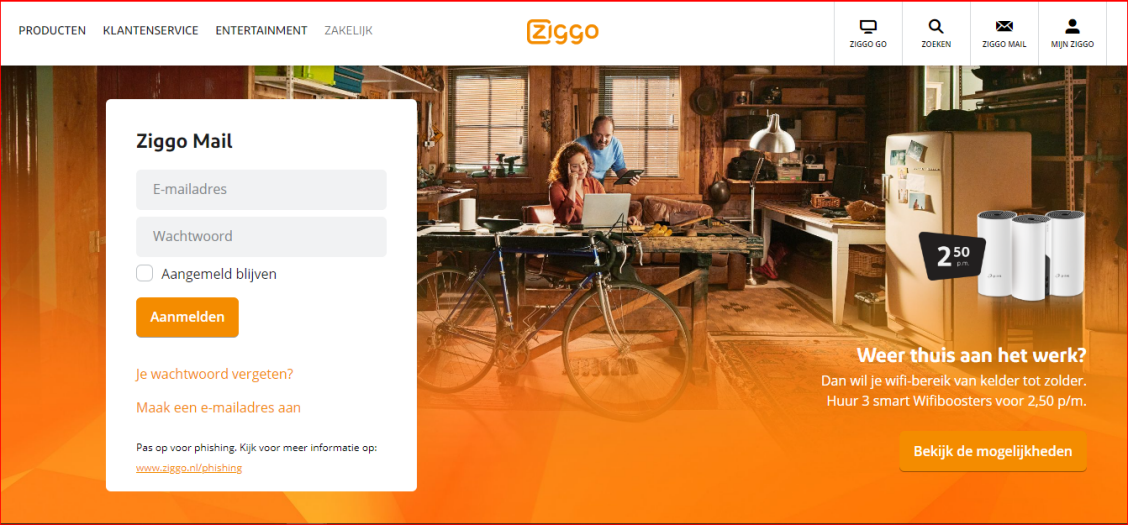Click the Weer thuis aan het werk headline

coord(971,356)
